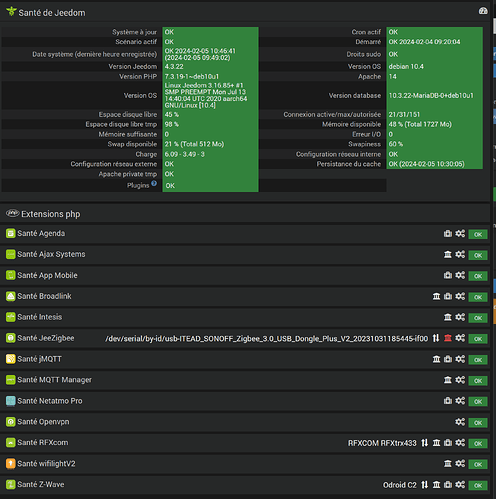Click the Espace disque libre value 45 %
Image resolution: width=496 pixels, height=499 pixels.
tap(172, 114)
